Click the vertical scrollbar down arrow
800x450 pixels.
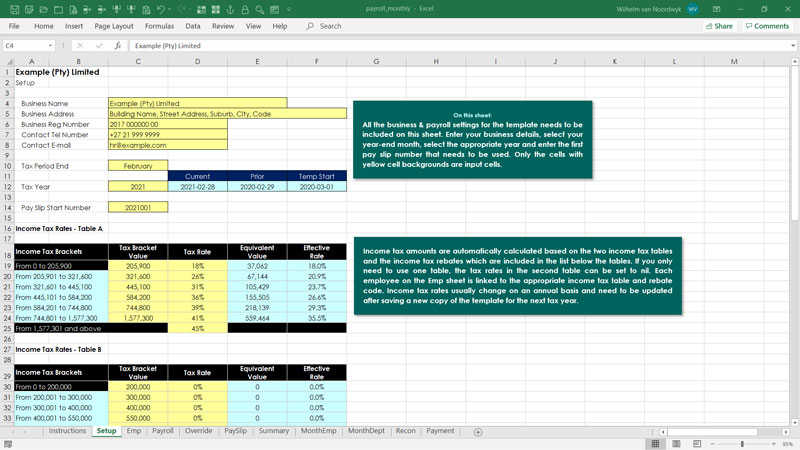tap(794, 422)
